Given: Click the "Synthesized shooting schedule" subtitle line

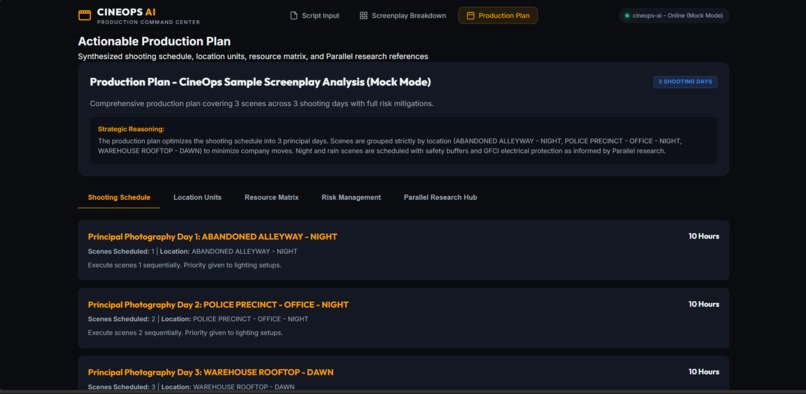Looking at the screenshot, I should pyautogui.click(x=253, y=57).
